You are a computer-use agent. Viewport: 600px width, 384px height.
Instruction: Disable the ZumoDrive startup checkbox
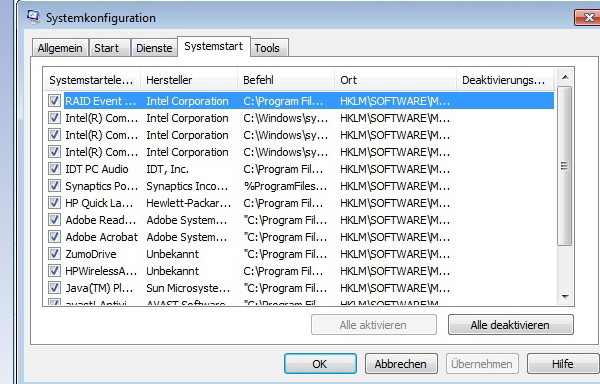click(54, 254)
